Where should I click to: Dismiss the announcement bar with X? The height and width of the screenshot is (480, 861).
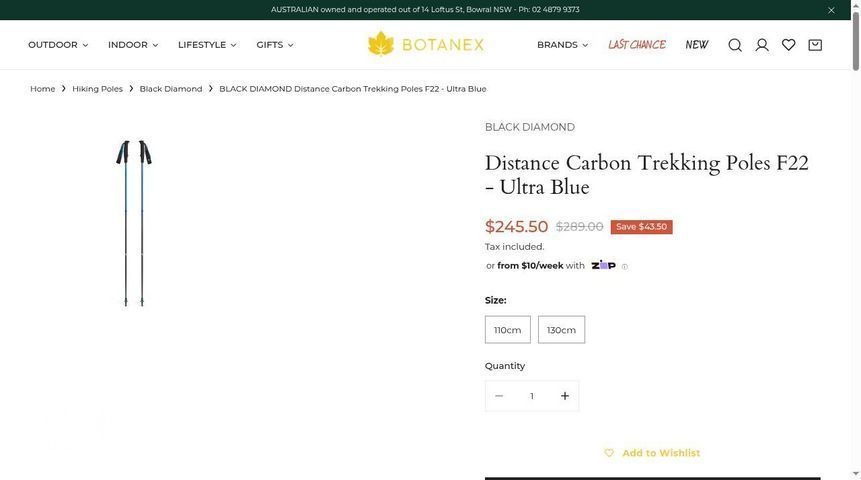[831, 10]
